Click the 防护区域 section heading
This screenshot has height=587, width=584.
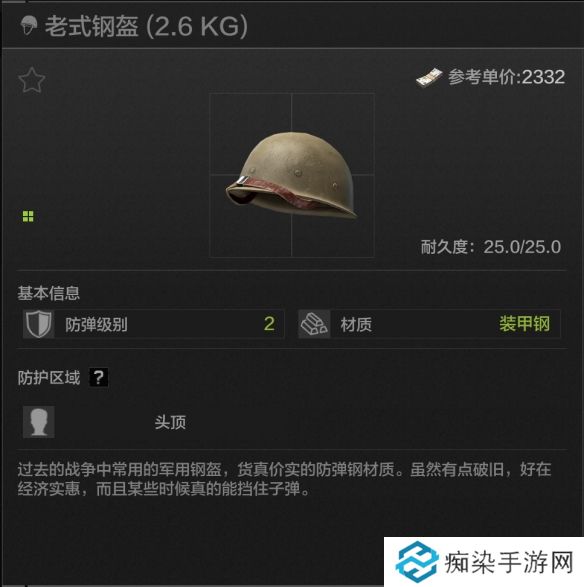click(49, 378)
